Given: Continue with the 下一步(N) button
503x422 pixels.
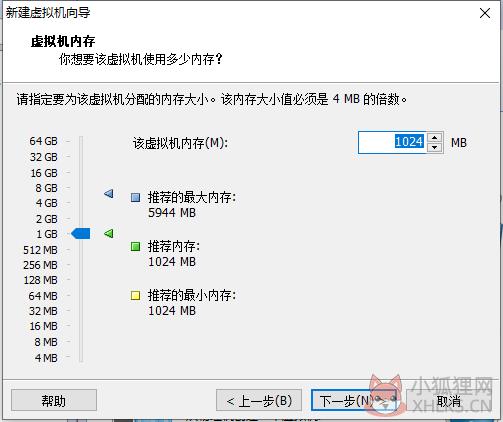Looking at the screenshot, I should (x=354, y=400).
